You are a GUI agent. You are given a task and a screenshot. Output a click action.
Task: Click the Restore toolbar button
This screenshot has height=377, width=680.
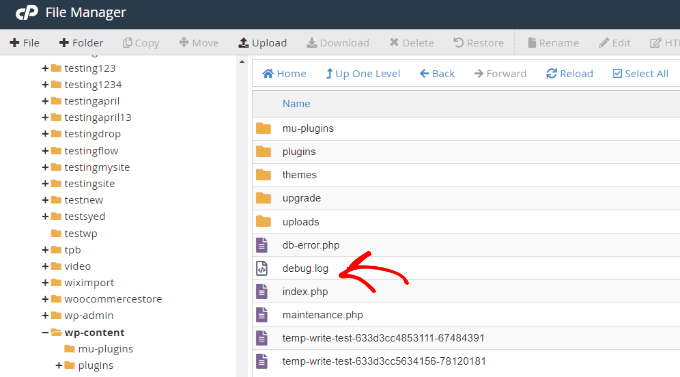pyautogui.click(x=478, y=43)
